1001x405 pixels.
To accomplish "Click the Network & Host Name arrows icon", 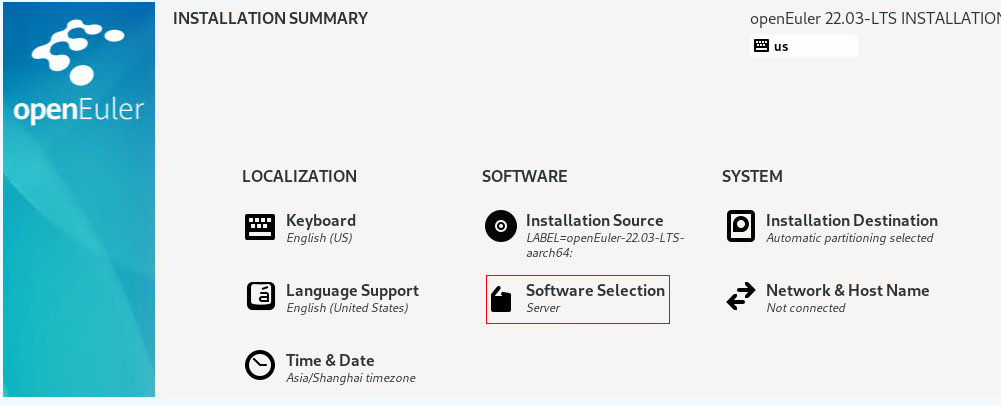I will tap(740, 297).
